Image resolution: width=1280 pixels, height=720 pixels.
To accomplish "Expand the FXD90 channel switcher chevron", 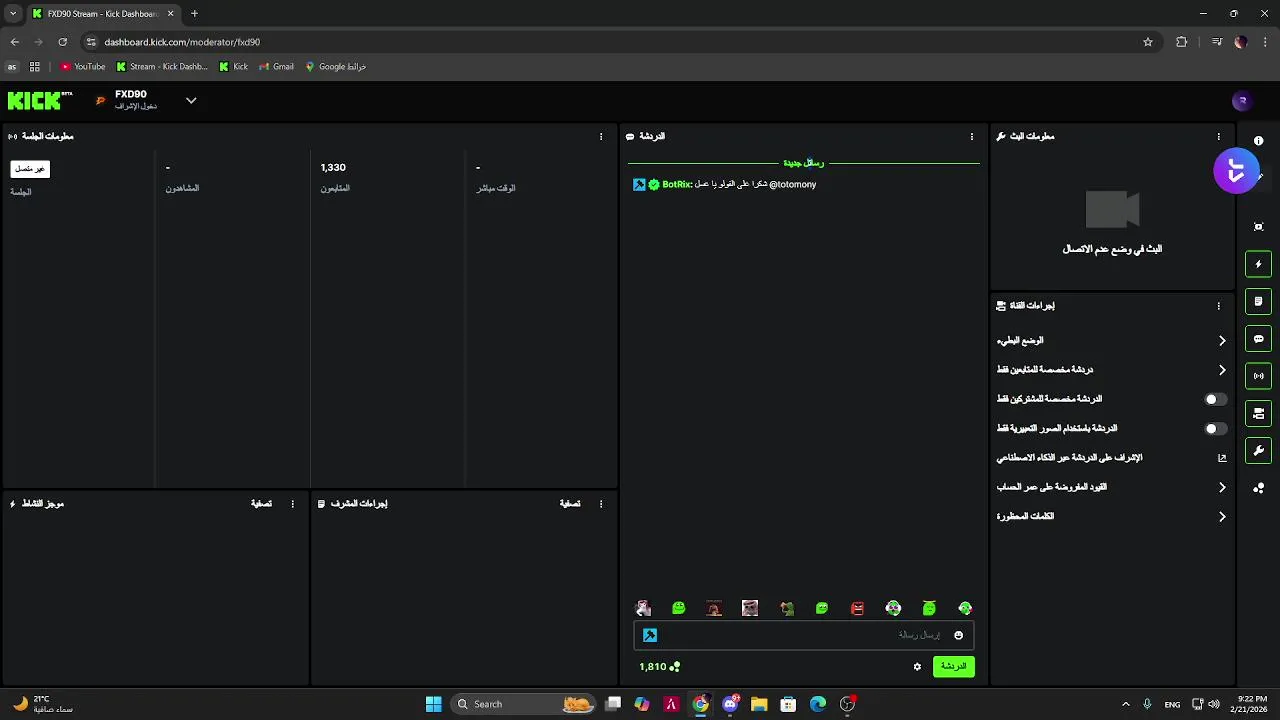I will pyautogui.click(x=191, y=101).
